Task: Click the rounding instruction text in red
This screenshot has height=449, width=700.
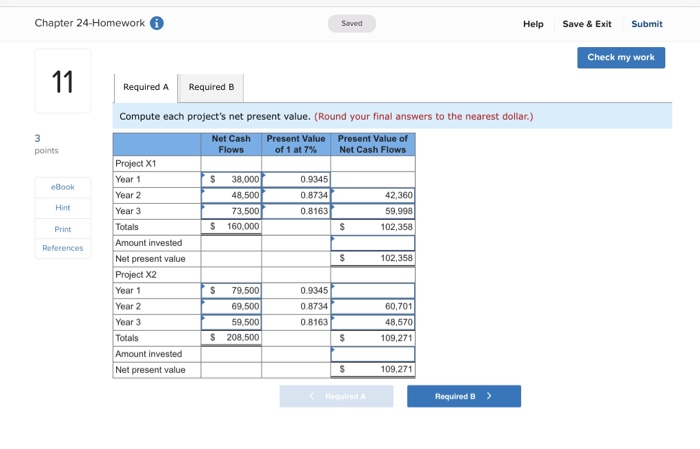Action: click(x=424, y=116)
